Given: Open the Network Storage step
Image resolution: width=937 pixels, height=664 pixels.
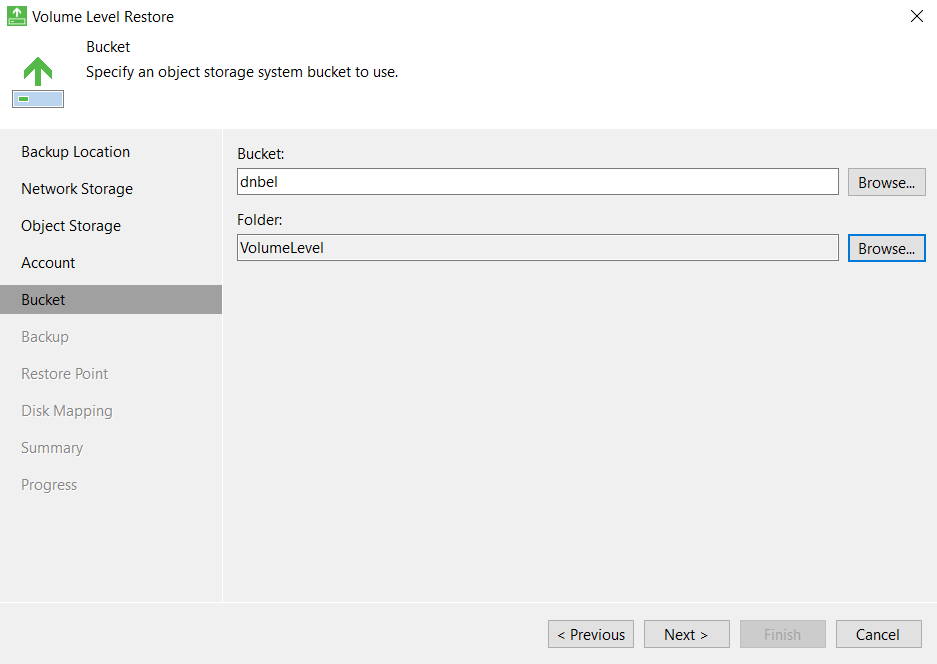Looking at the screenshot, I should 77,189.
